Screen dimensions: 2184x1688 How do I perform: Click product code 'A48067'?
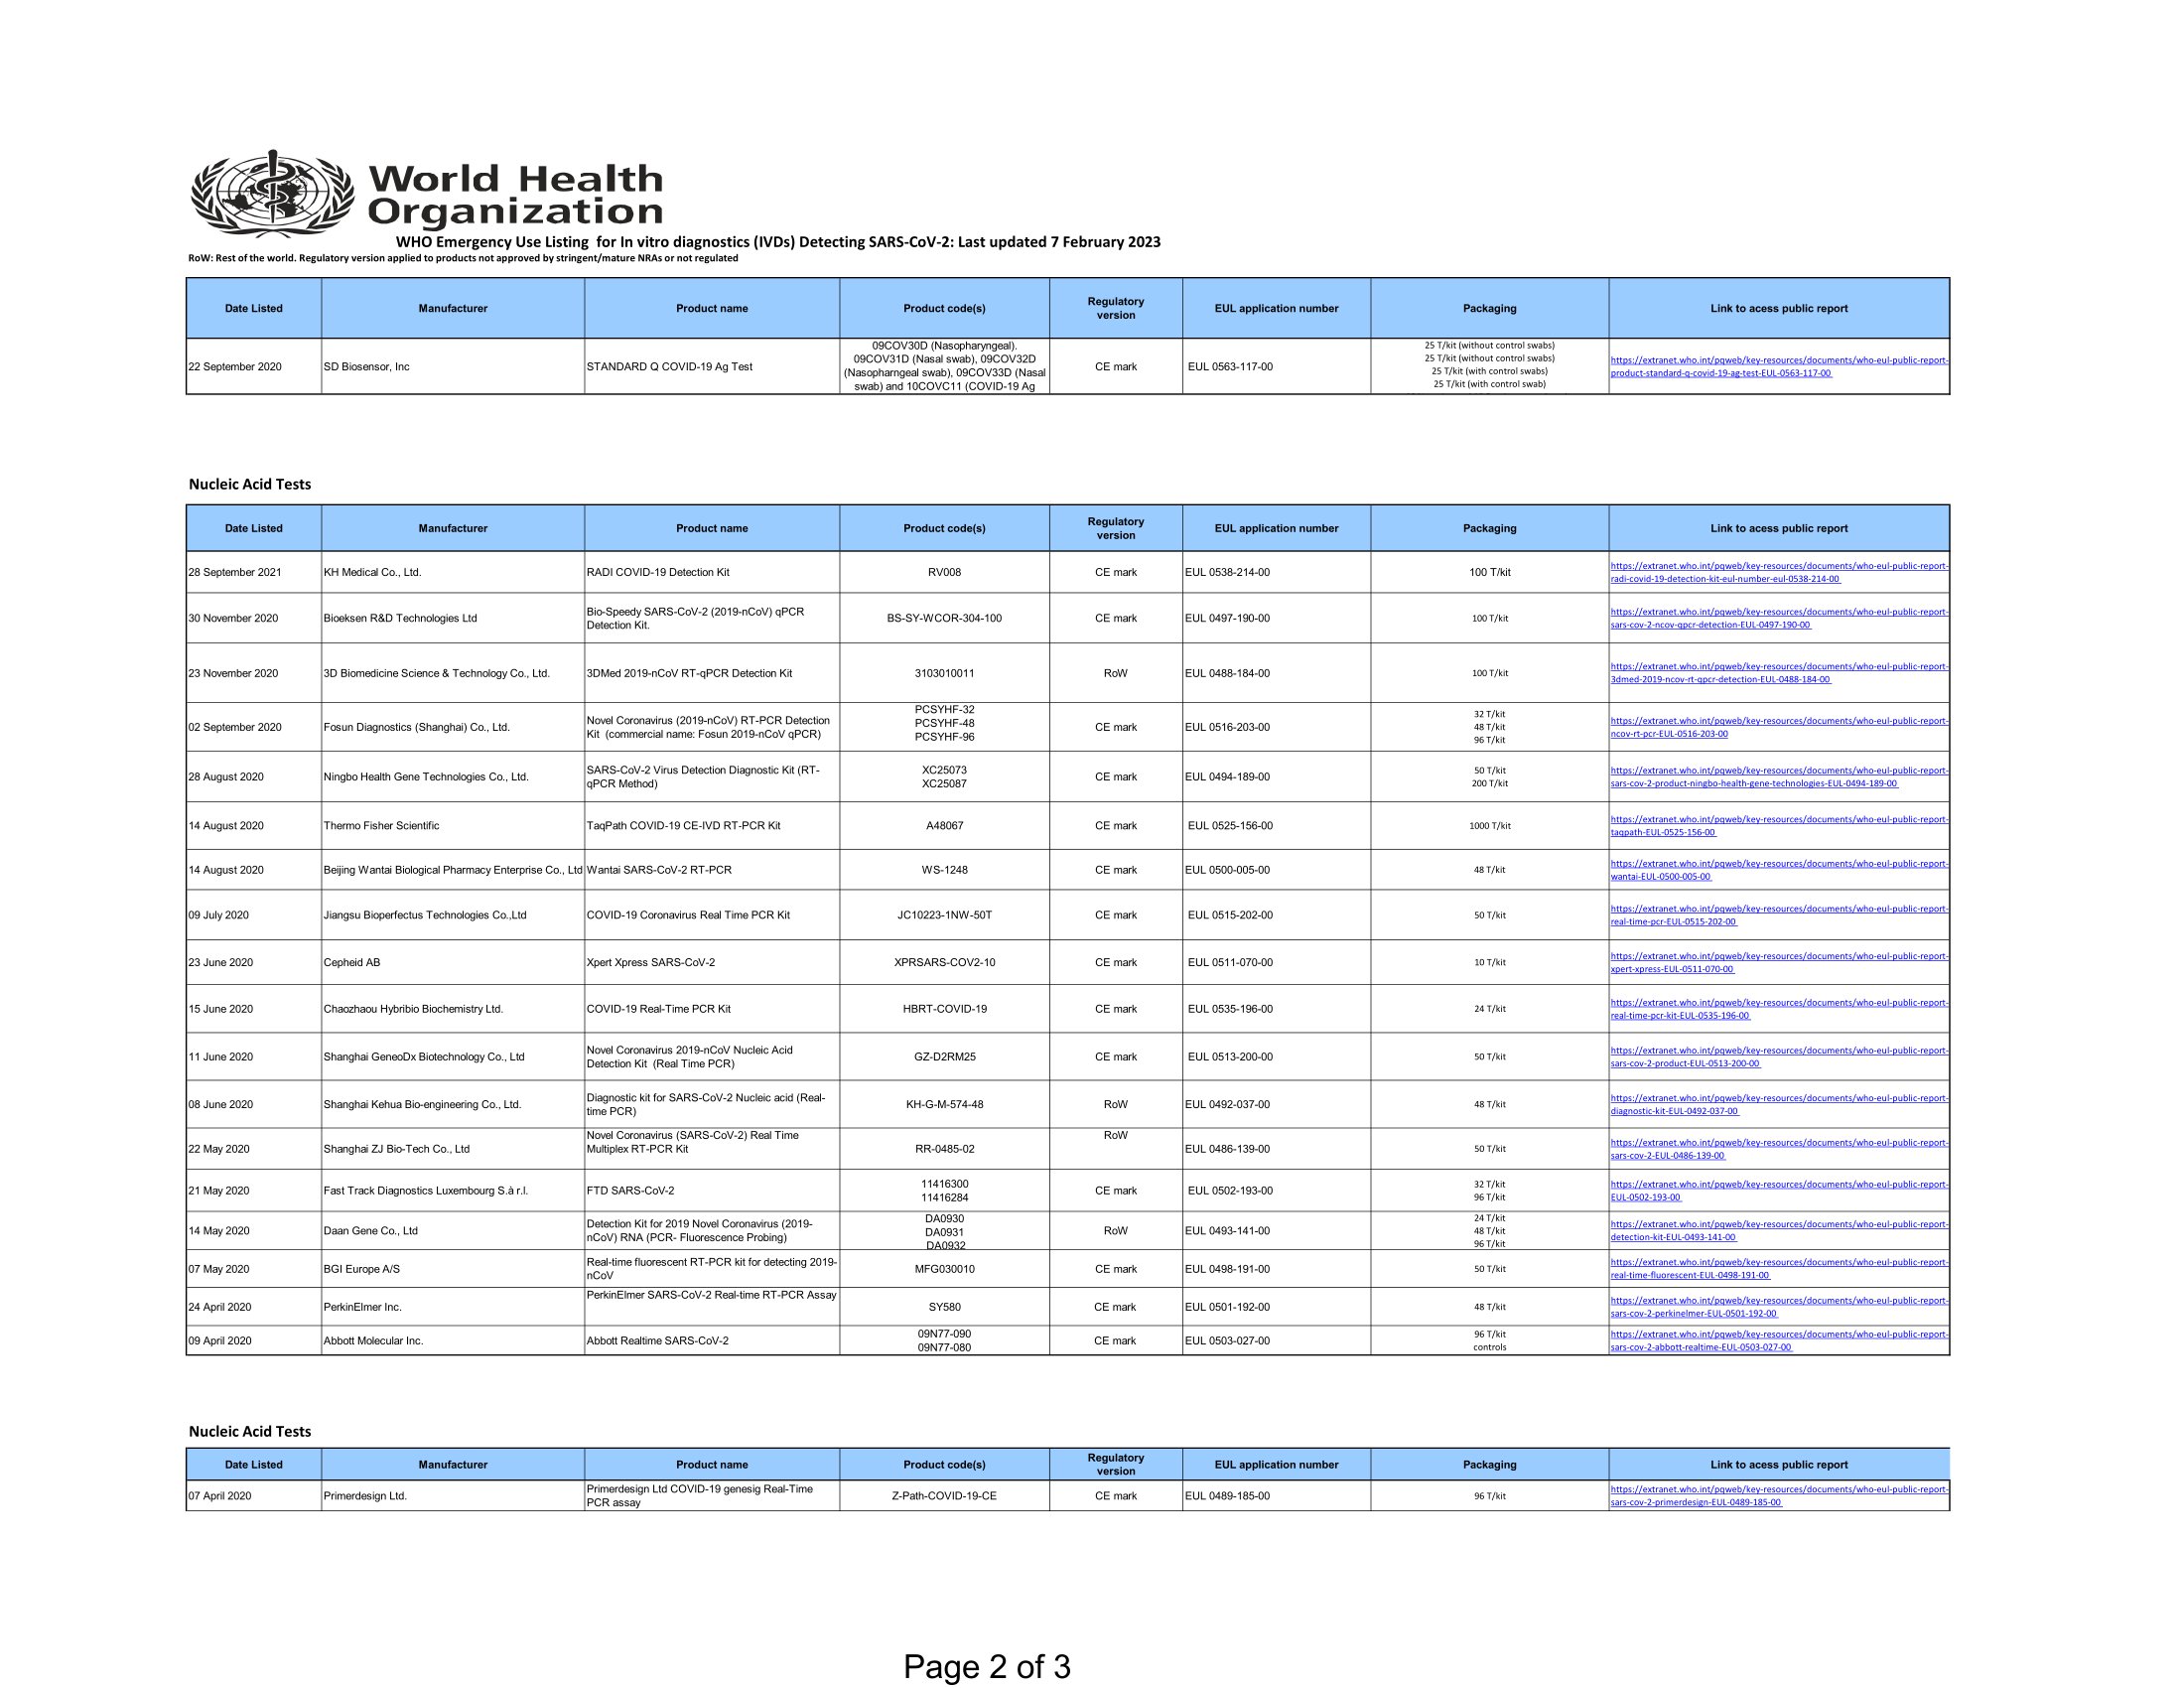pos(944,826)
